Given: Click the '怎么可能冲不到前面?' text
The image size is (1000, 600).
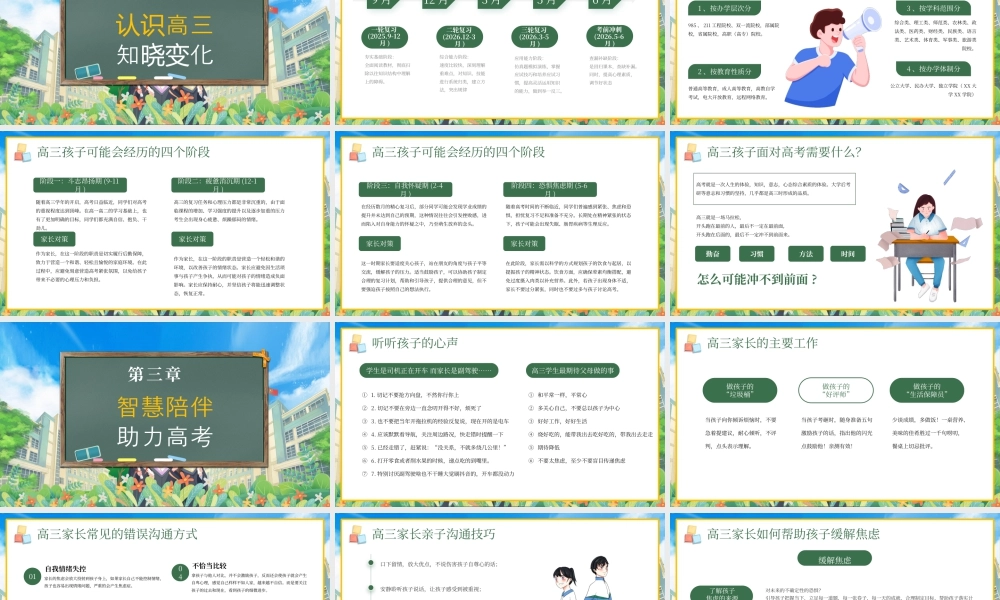Looking at the screenshot, I should [x=757, y=279].
